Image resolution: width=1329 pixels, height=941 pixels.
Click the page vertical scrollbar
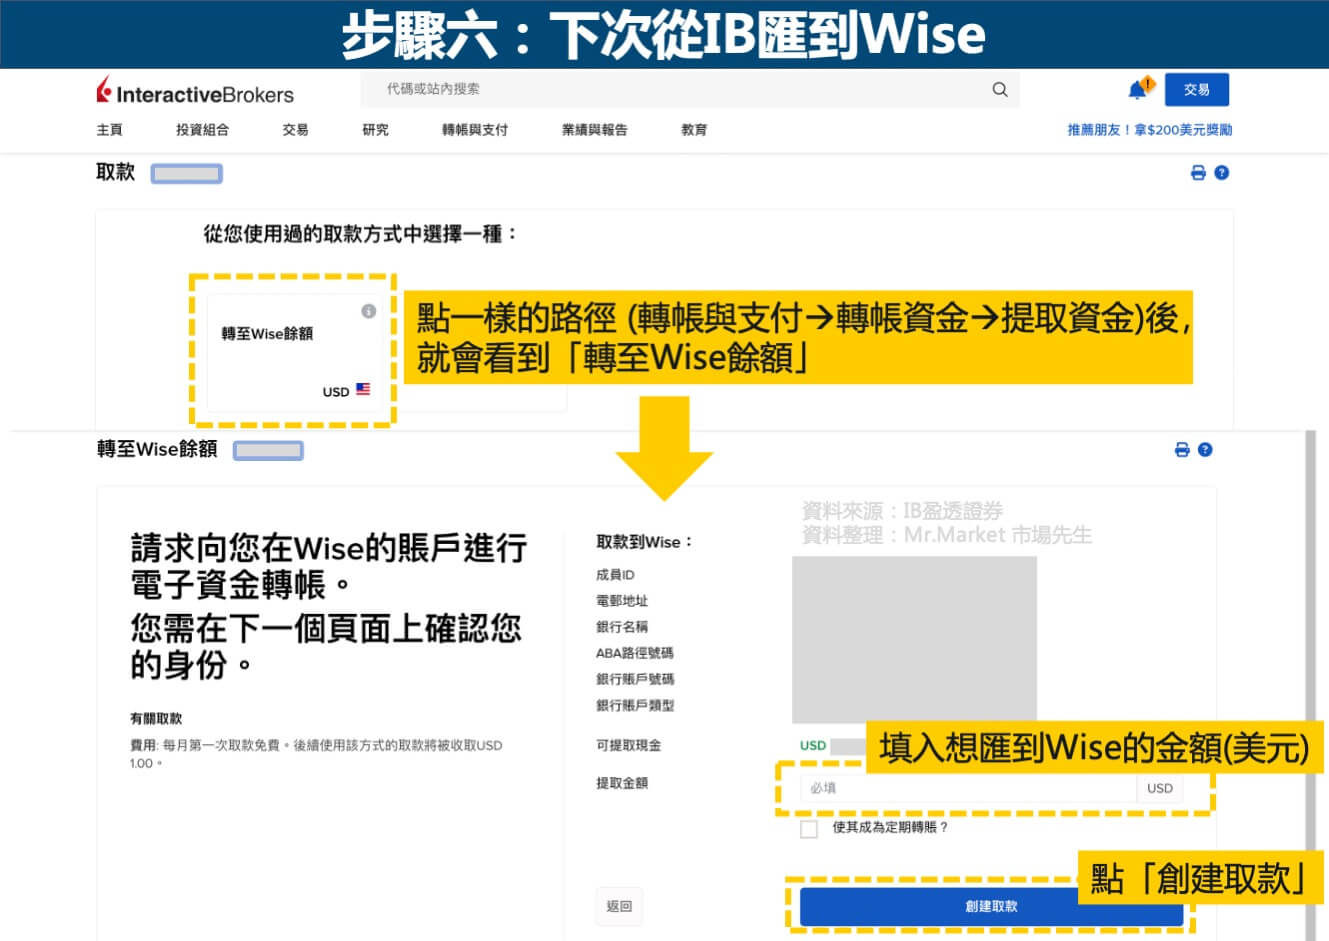[x=1310, y=685]
